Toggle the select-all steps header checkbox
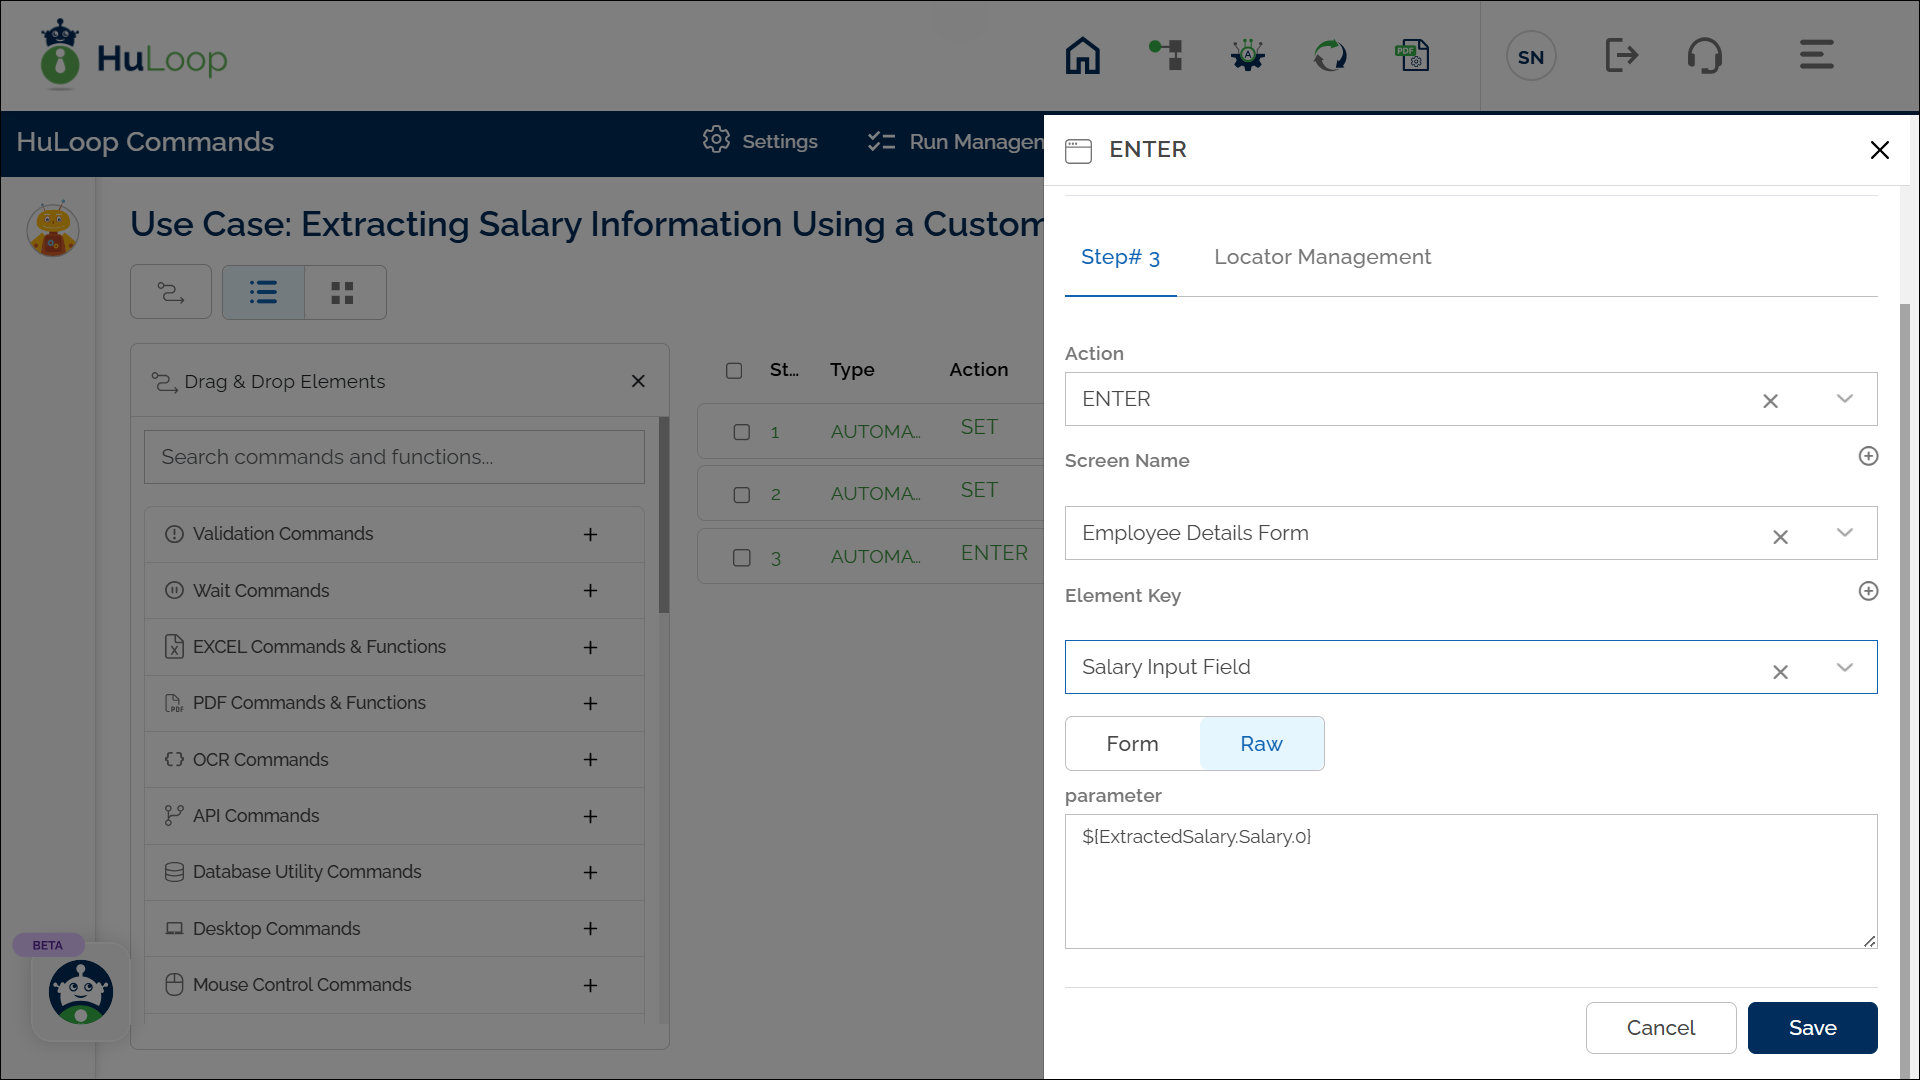 point(734,371)
